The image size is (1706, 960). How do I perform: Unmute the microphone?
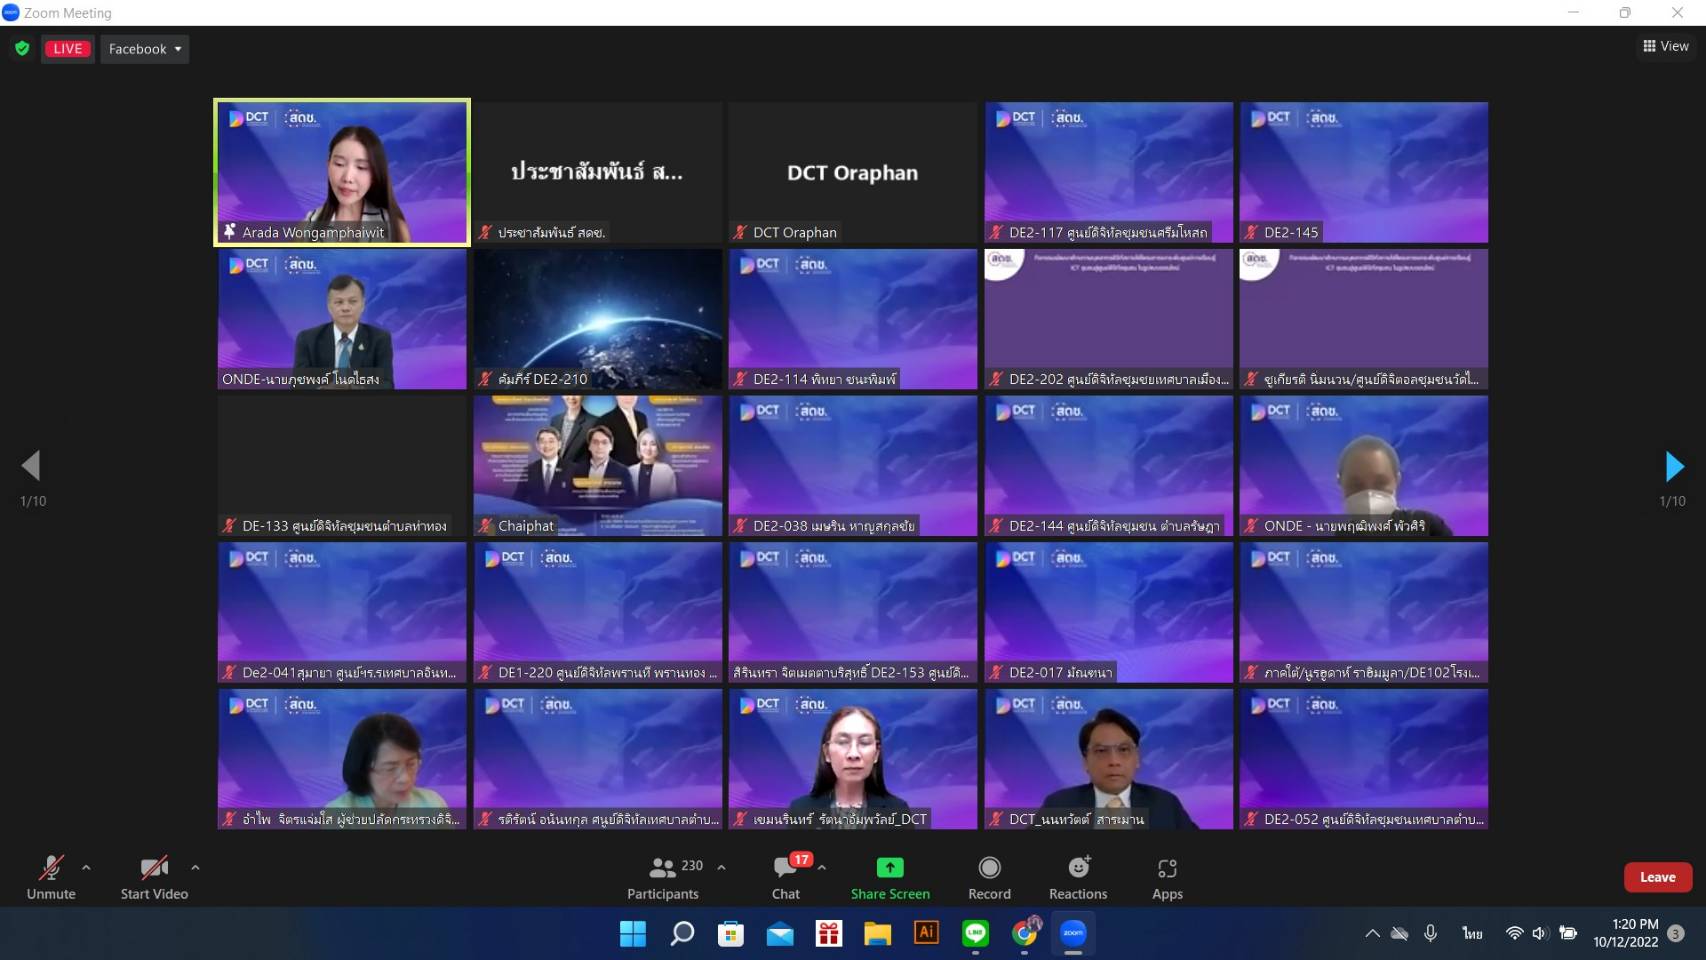[x=51, y=877]
